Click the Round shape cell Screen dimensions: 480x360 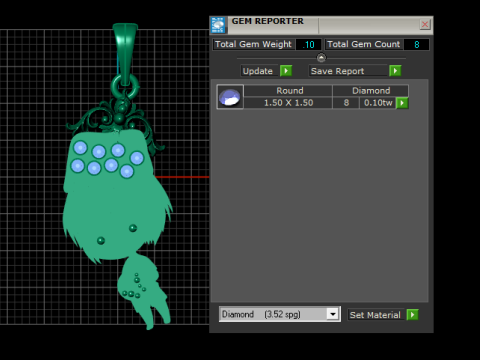(x=288, y=91)
